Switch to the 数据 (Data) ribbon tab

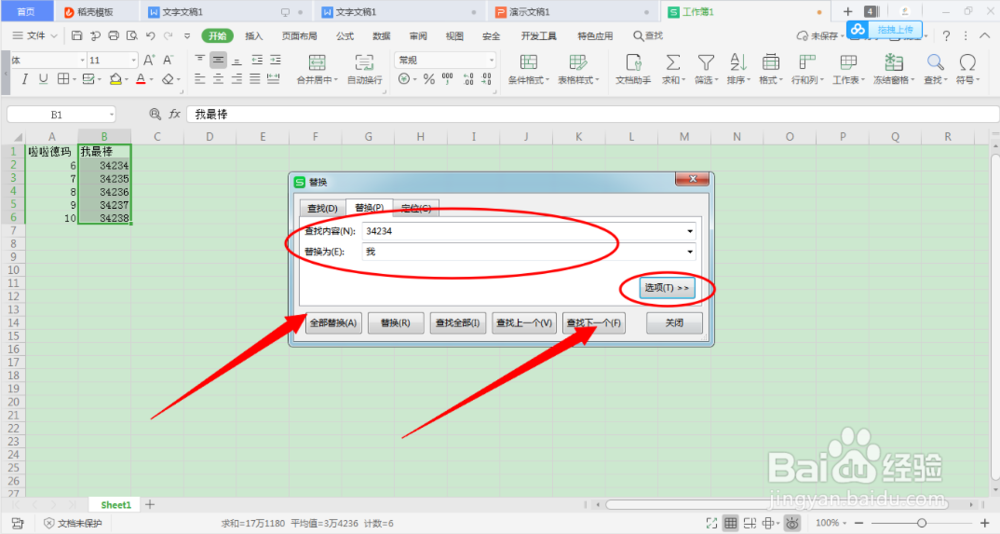point(381,36)
